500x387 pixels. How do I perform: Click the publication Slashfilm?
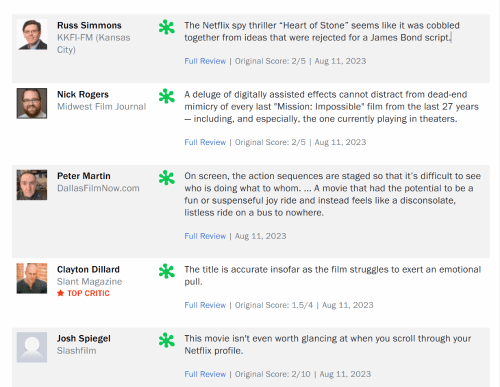[77, 351]
